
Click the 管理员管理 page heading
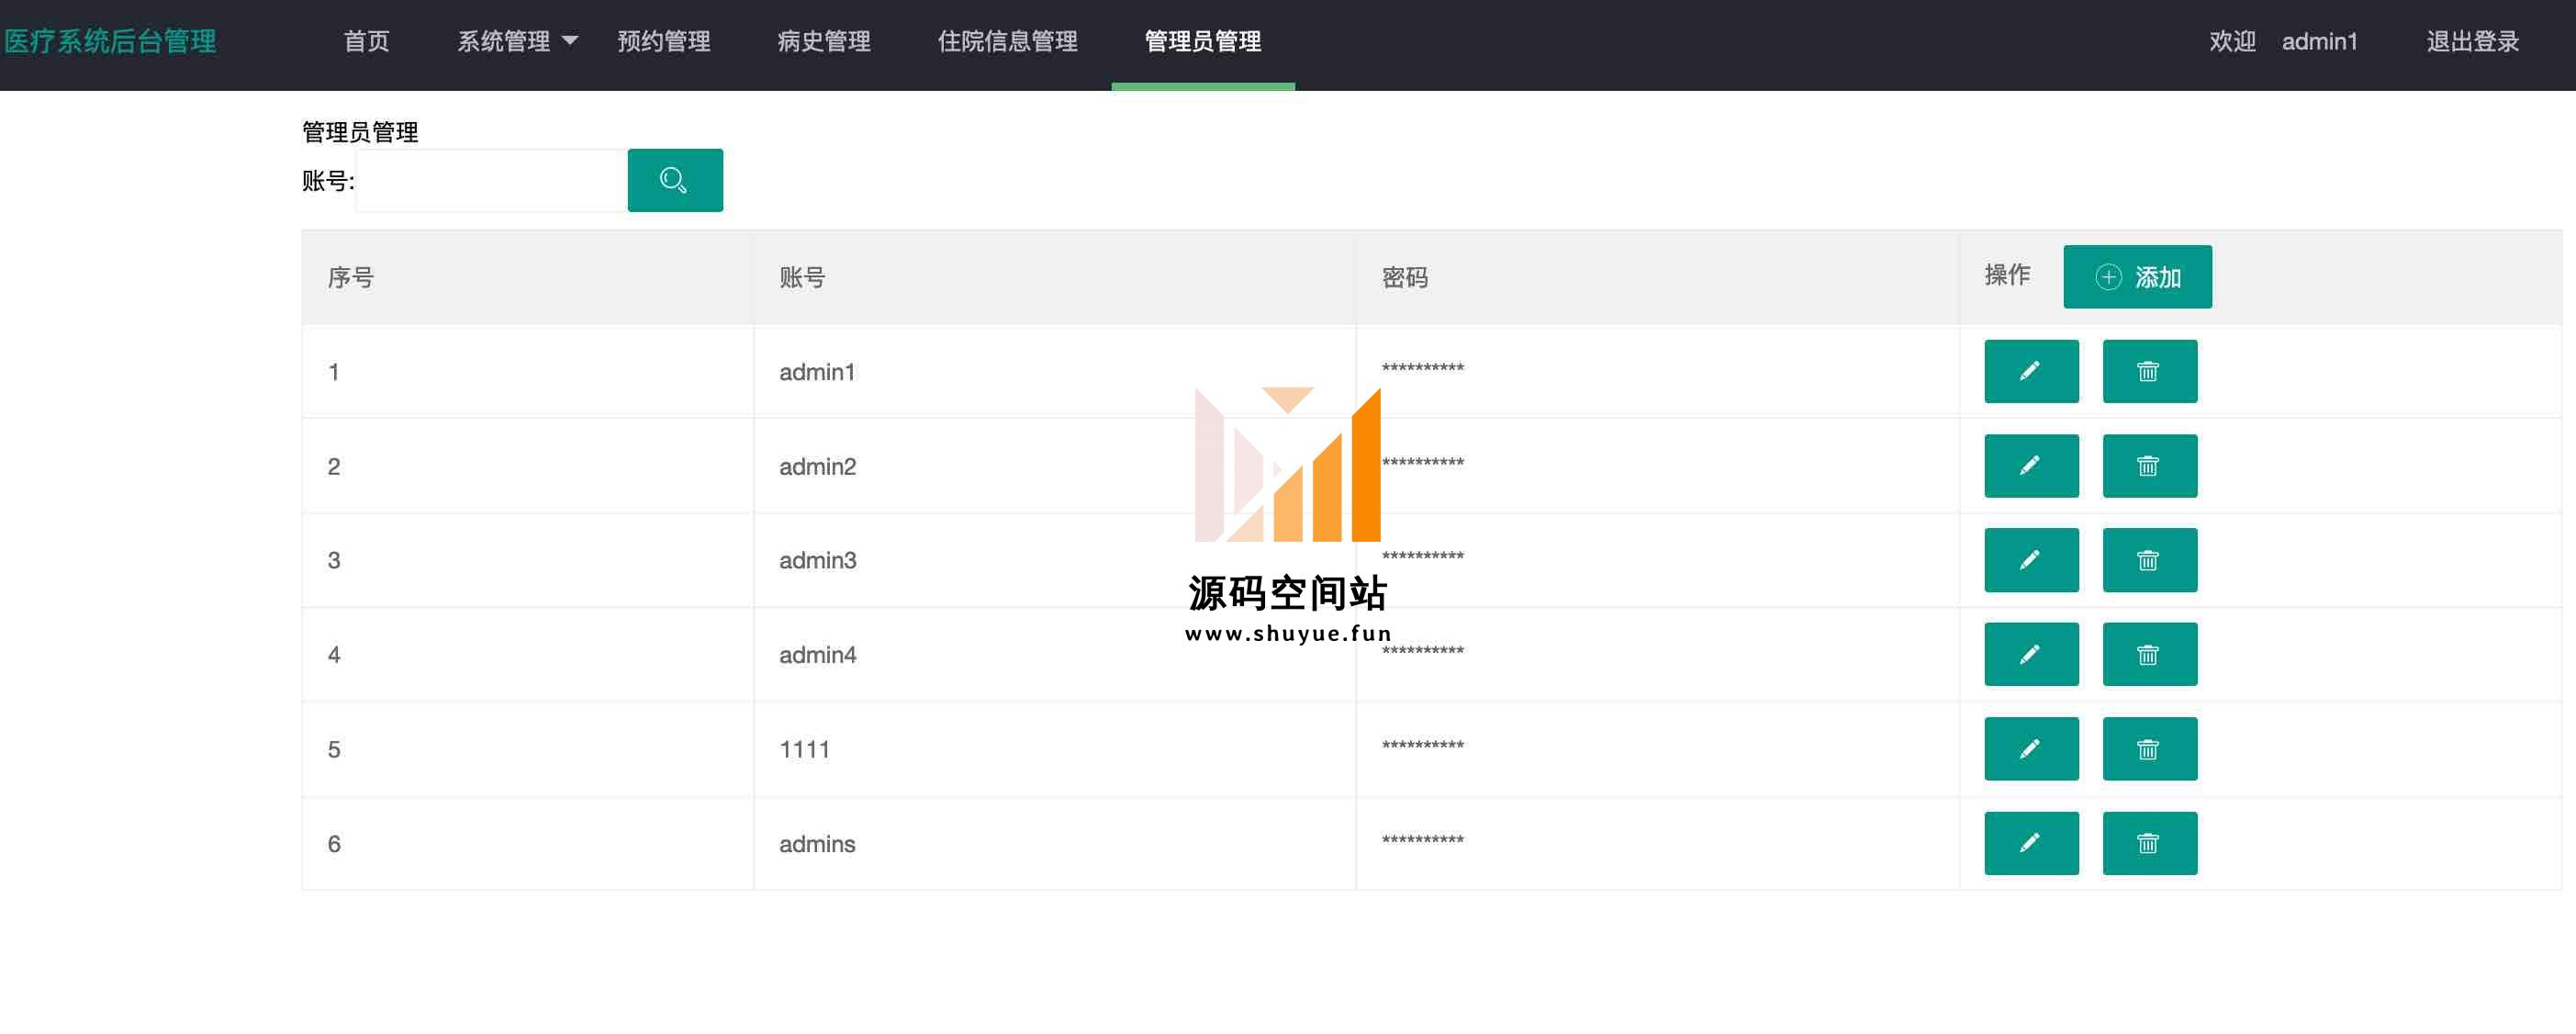click(x=360, y=131)
